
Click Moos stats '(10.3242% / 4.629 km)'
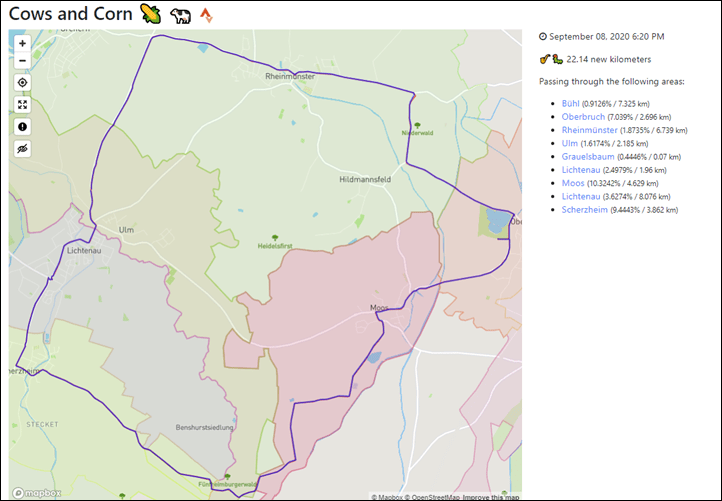(x=623, y=183)
